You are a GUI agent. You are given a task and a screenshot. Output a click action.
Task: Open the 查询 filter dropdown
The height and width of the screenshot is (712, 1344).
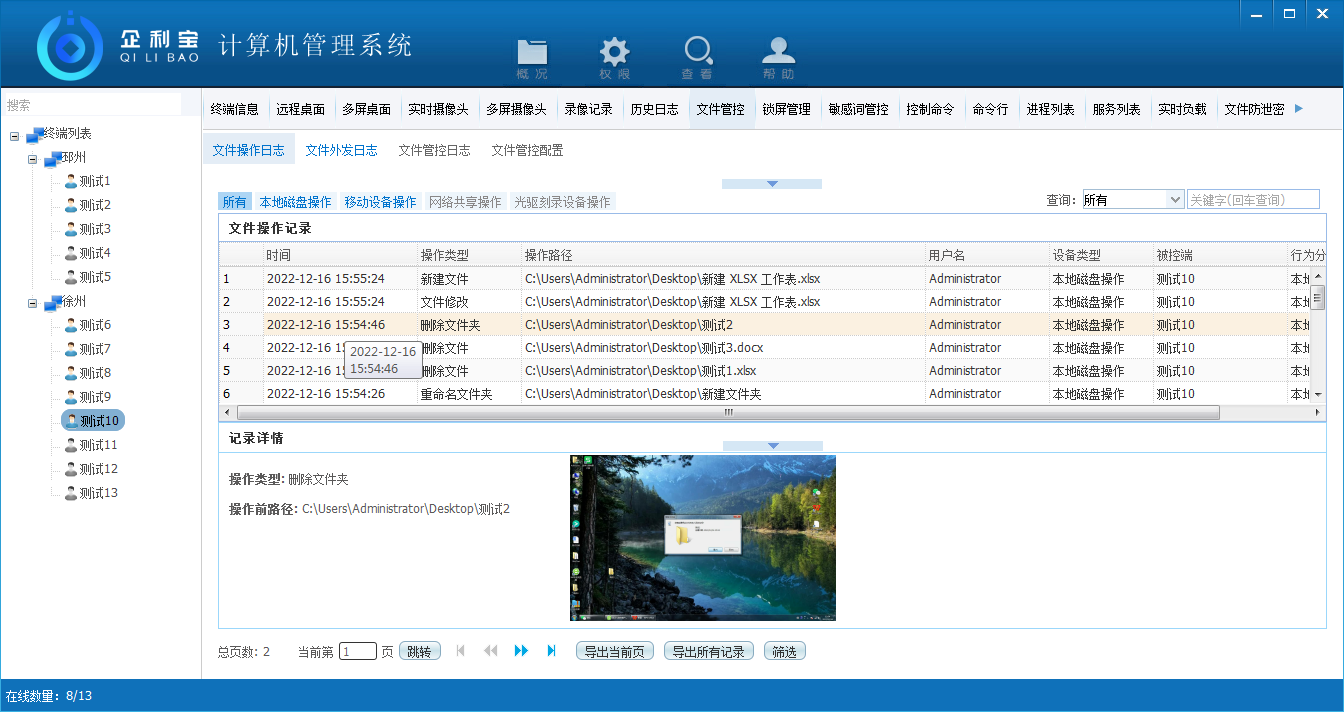point(1175,200)
